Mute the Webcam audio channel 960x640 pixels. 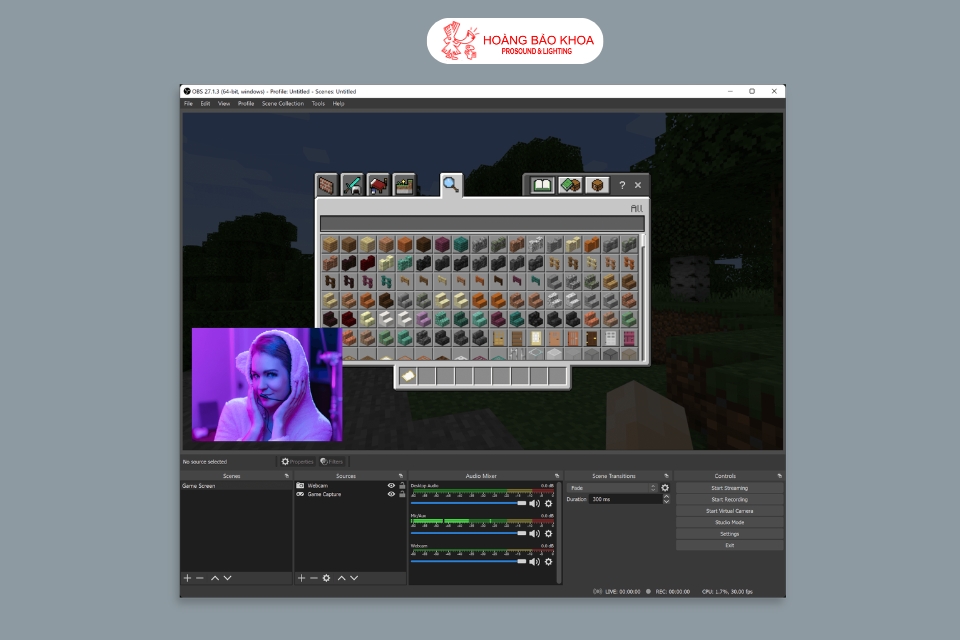pyautogui.click(x=534, y=562)
